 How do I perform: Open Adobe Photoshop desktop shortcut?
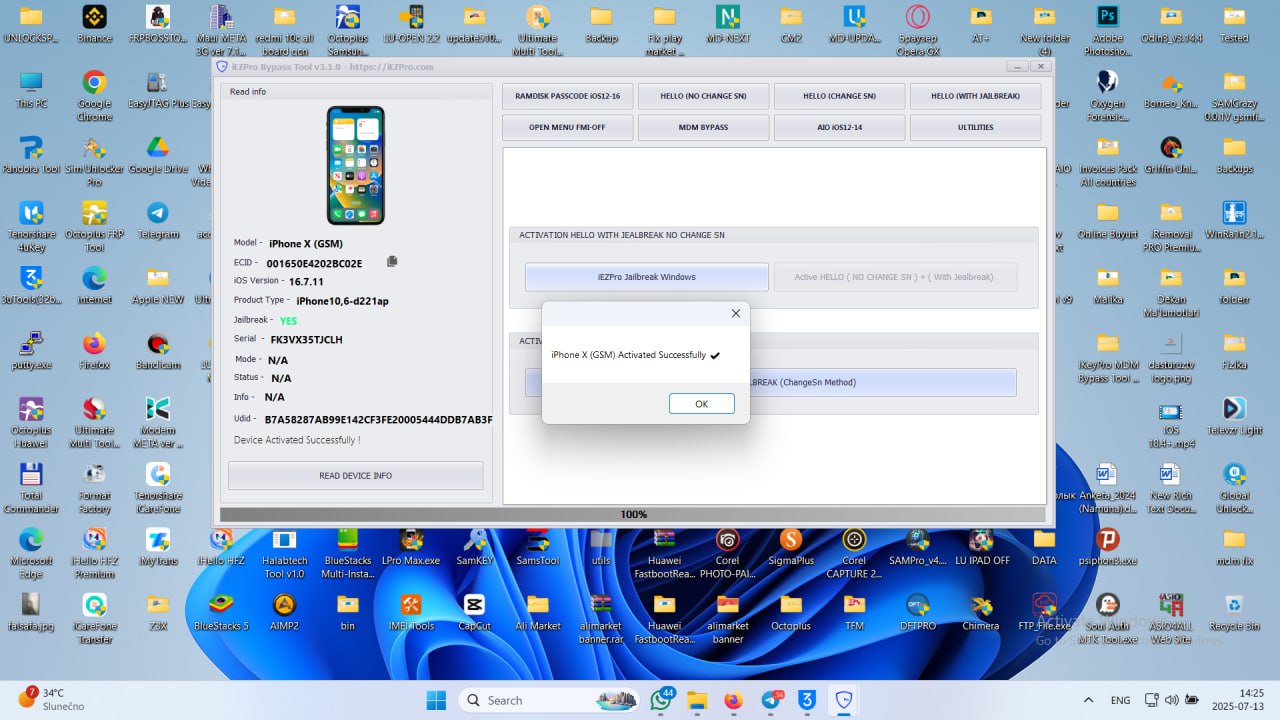[1107, 30]
